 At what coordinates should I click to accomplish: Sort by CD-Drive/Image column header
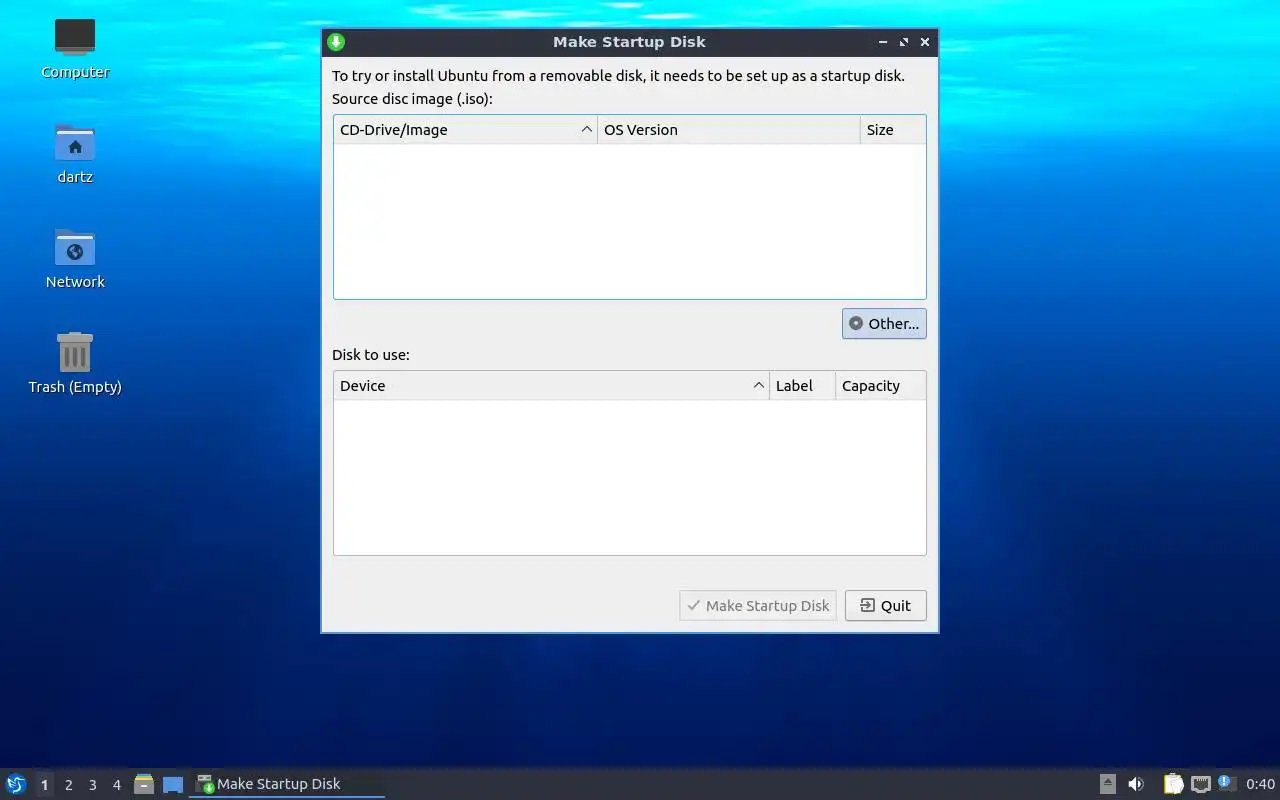tap(465, 130)
